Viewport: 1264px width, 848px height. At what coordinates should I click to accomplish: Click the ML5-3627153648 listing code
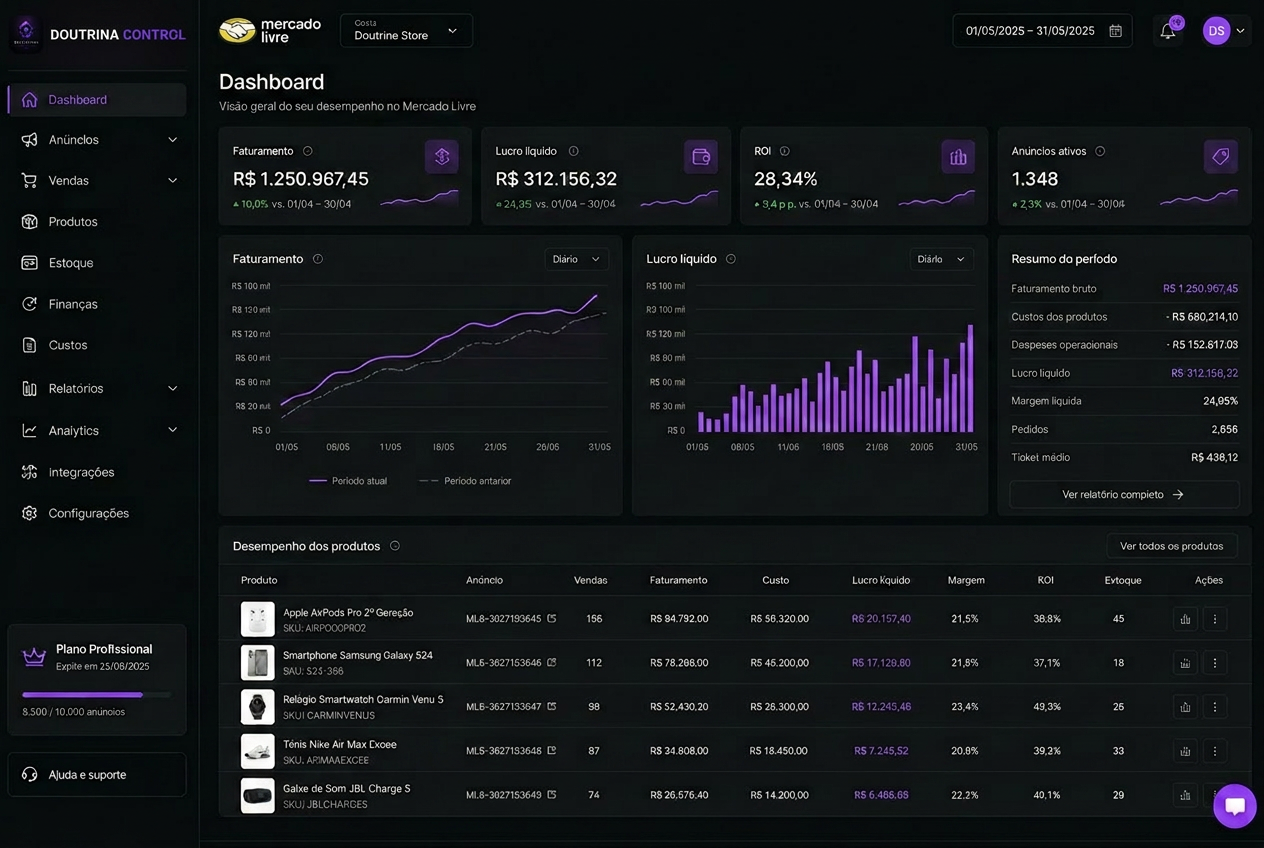[504, 751]
